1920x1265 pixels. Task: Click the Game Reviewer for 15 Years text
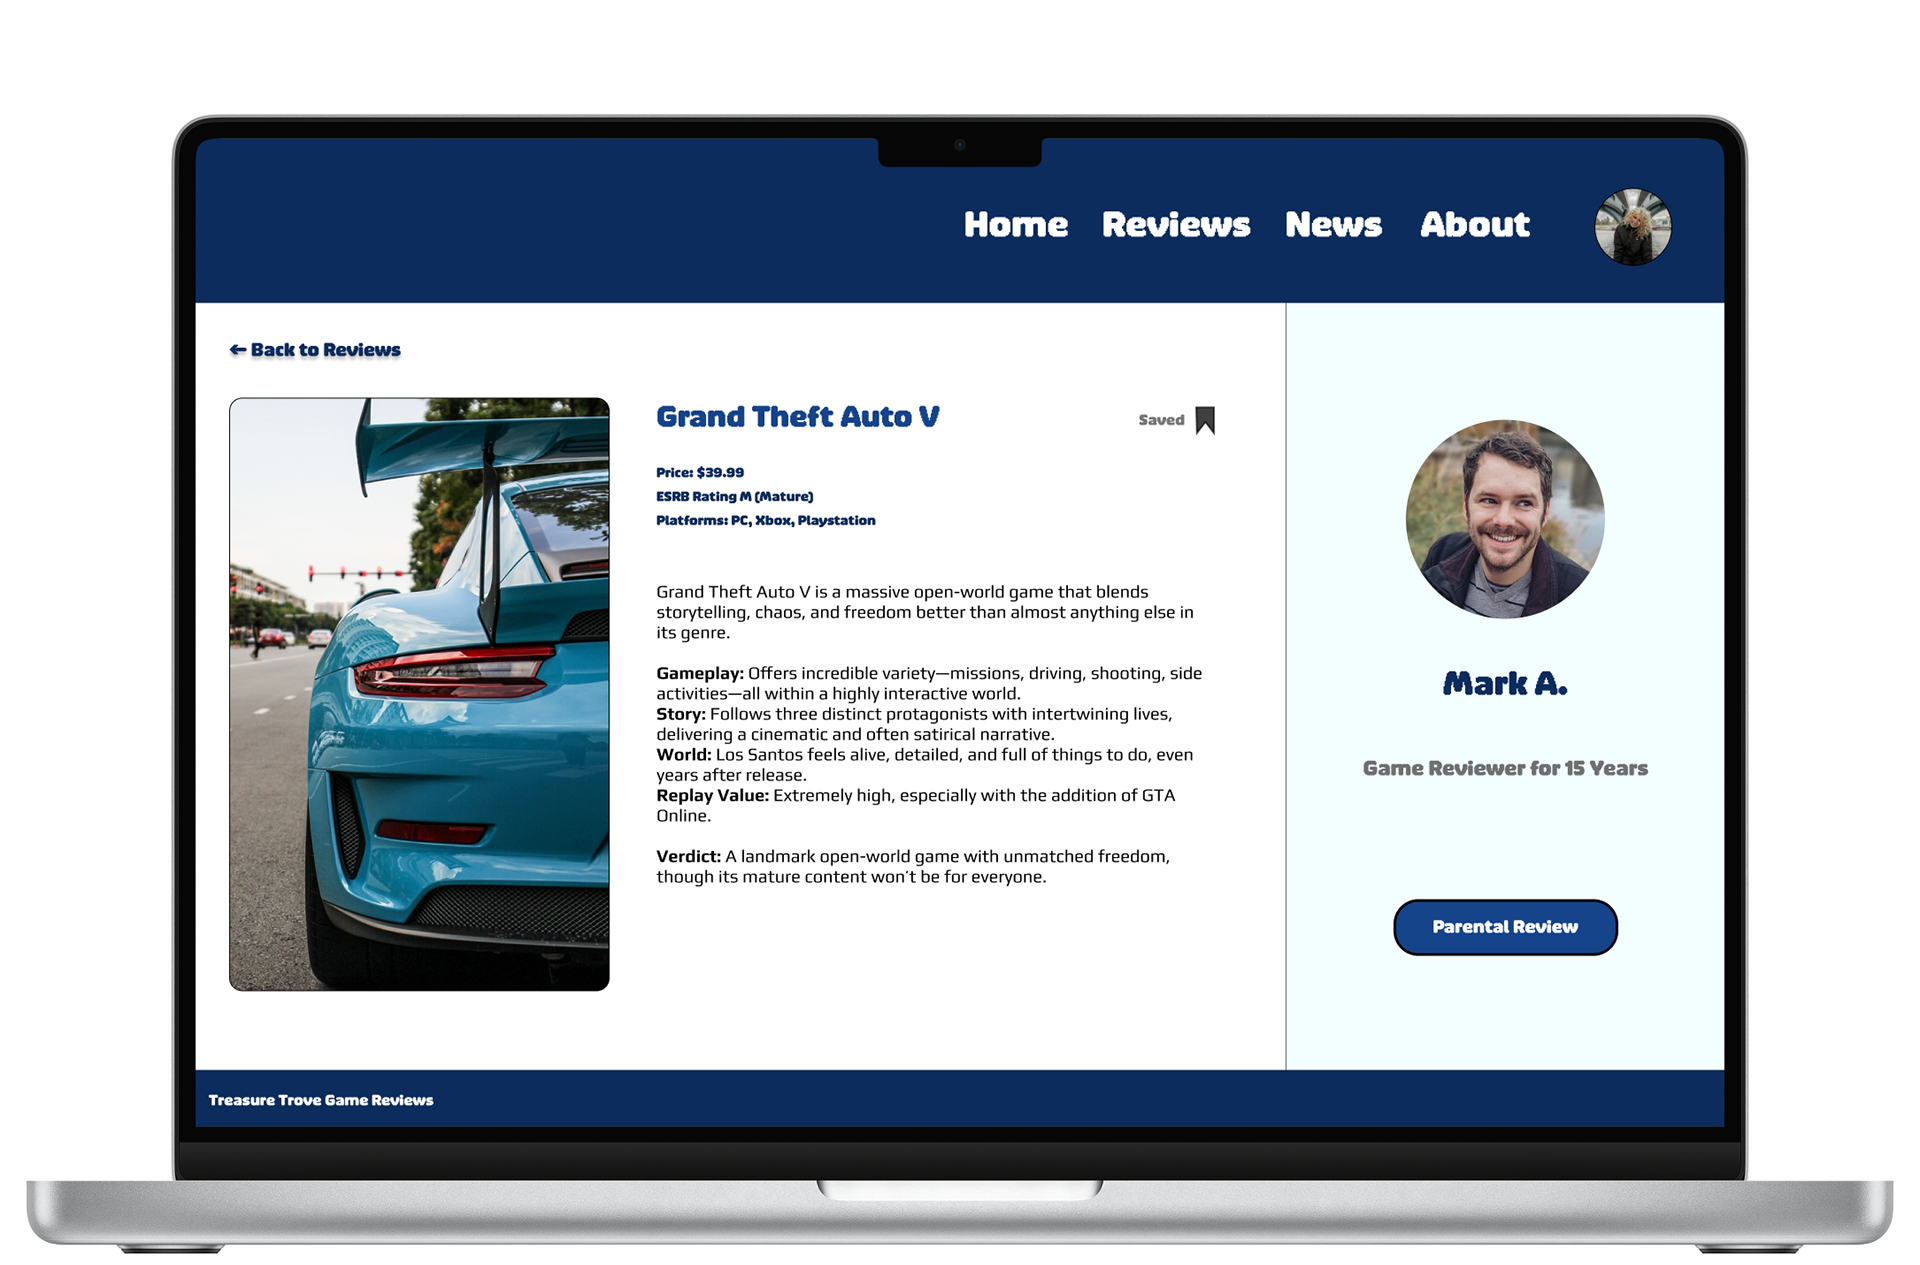tap(1505, 769)
